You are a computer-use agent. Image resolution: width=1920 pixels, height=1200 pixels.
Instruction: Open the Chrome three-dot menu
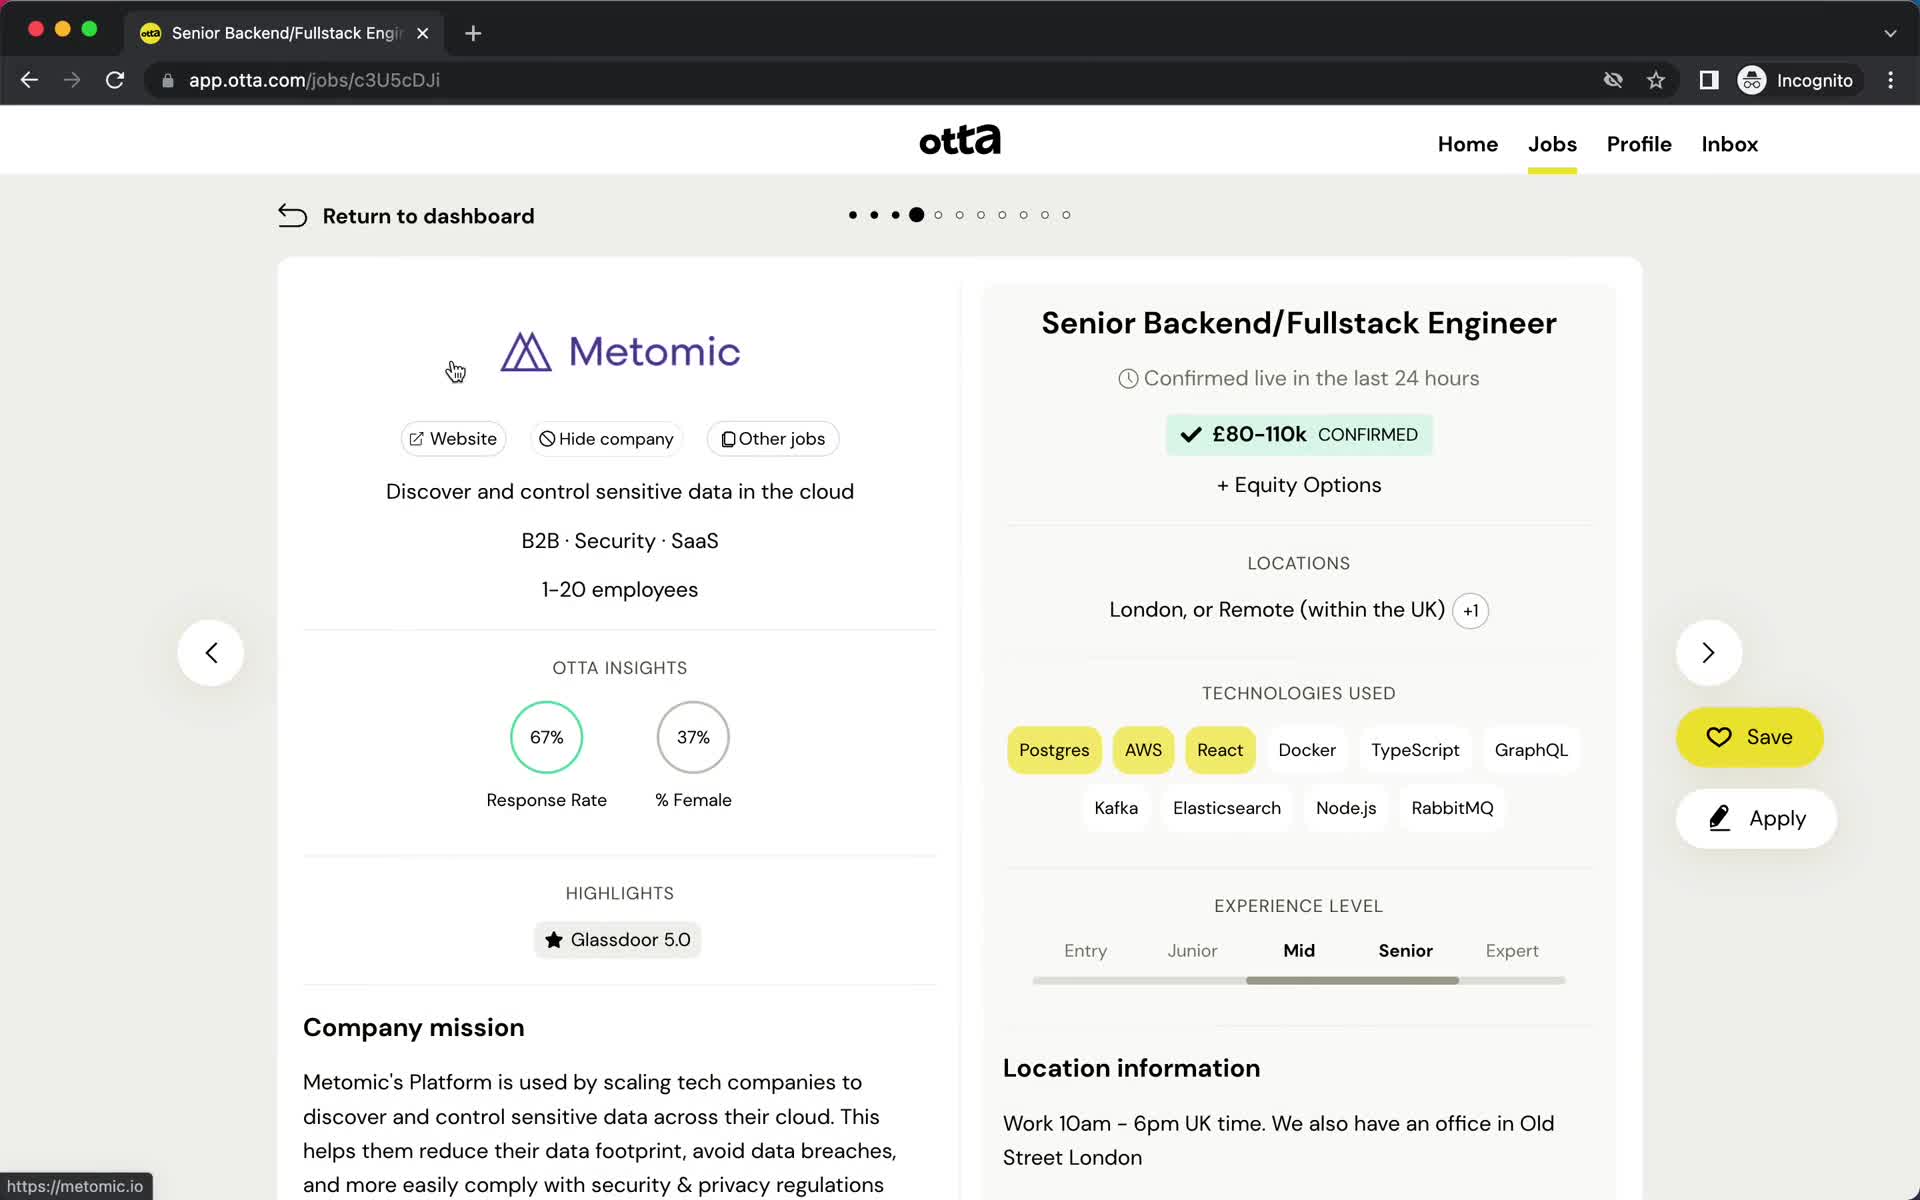(x=1890, y=80)
